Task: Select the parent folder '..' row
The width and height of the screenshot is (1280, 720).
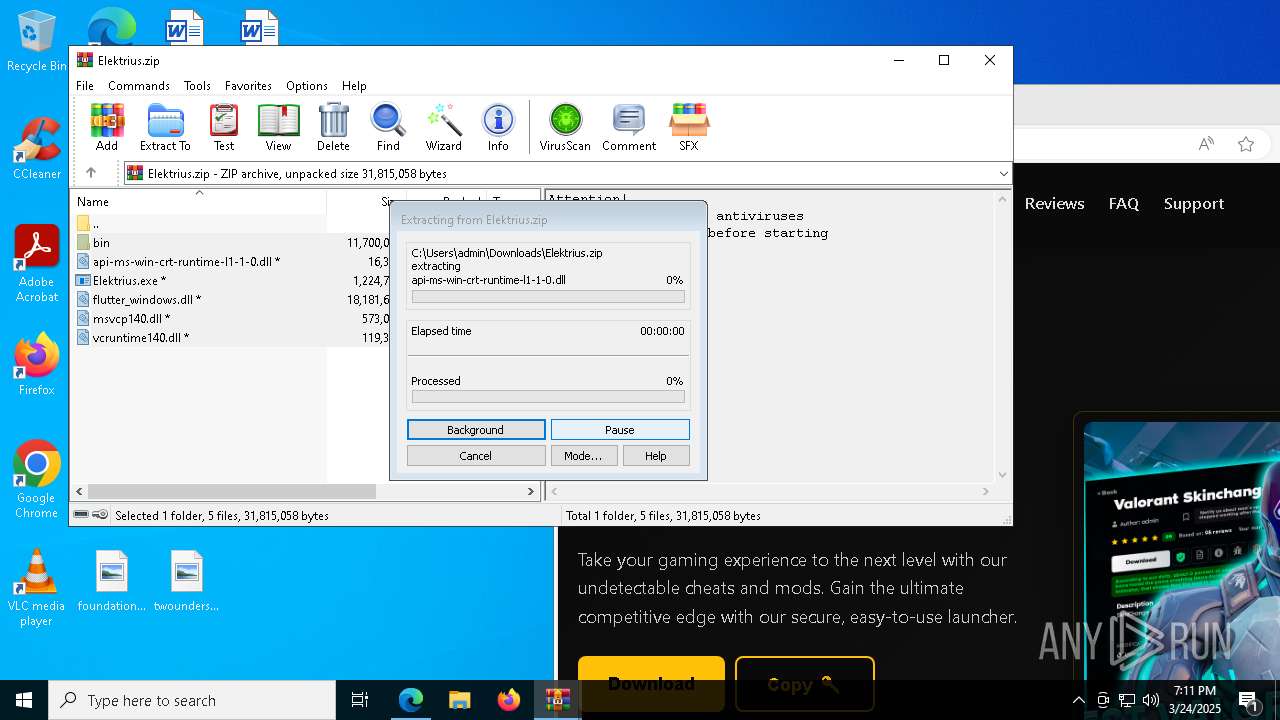Action: point(230,223)
